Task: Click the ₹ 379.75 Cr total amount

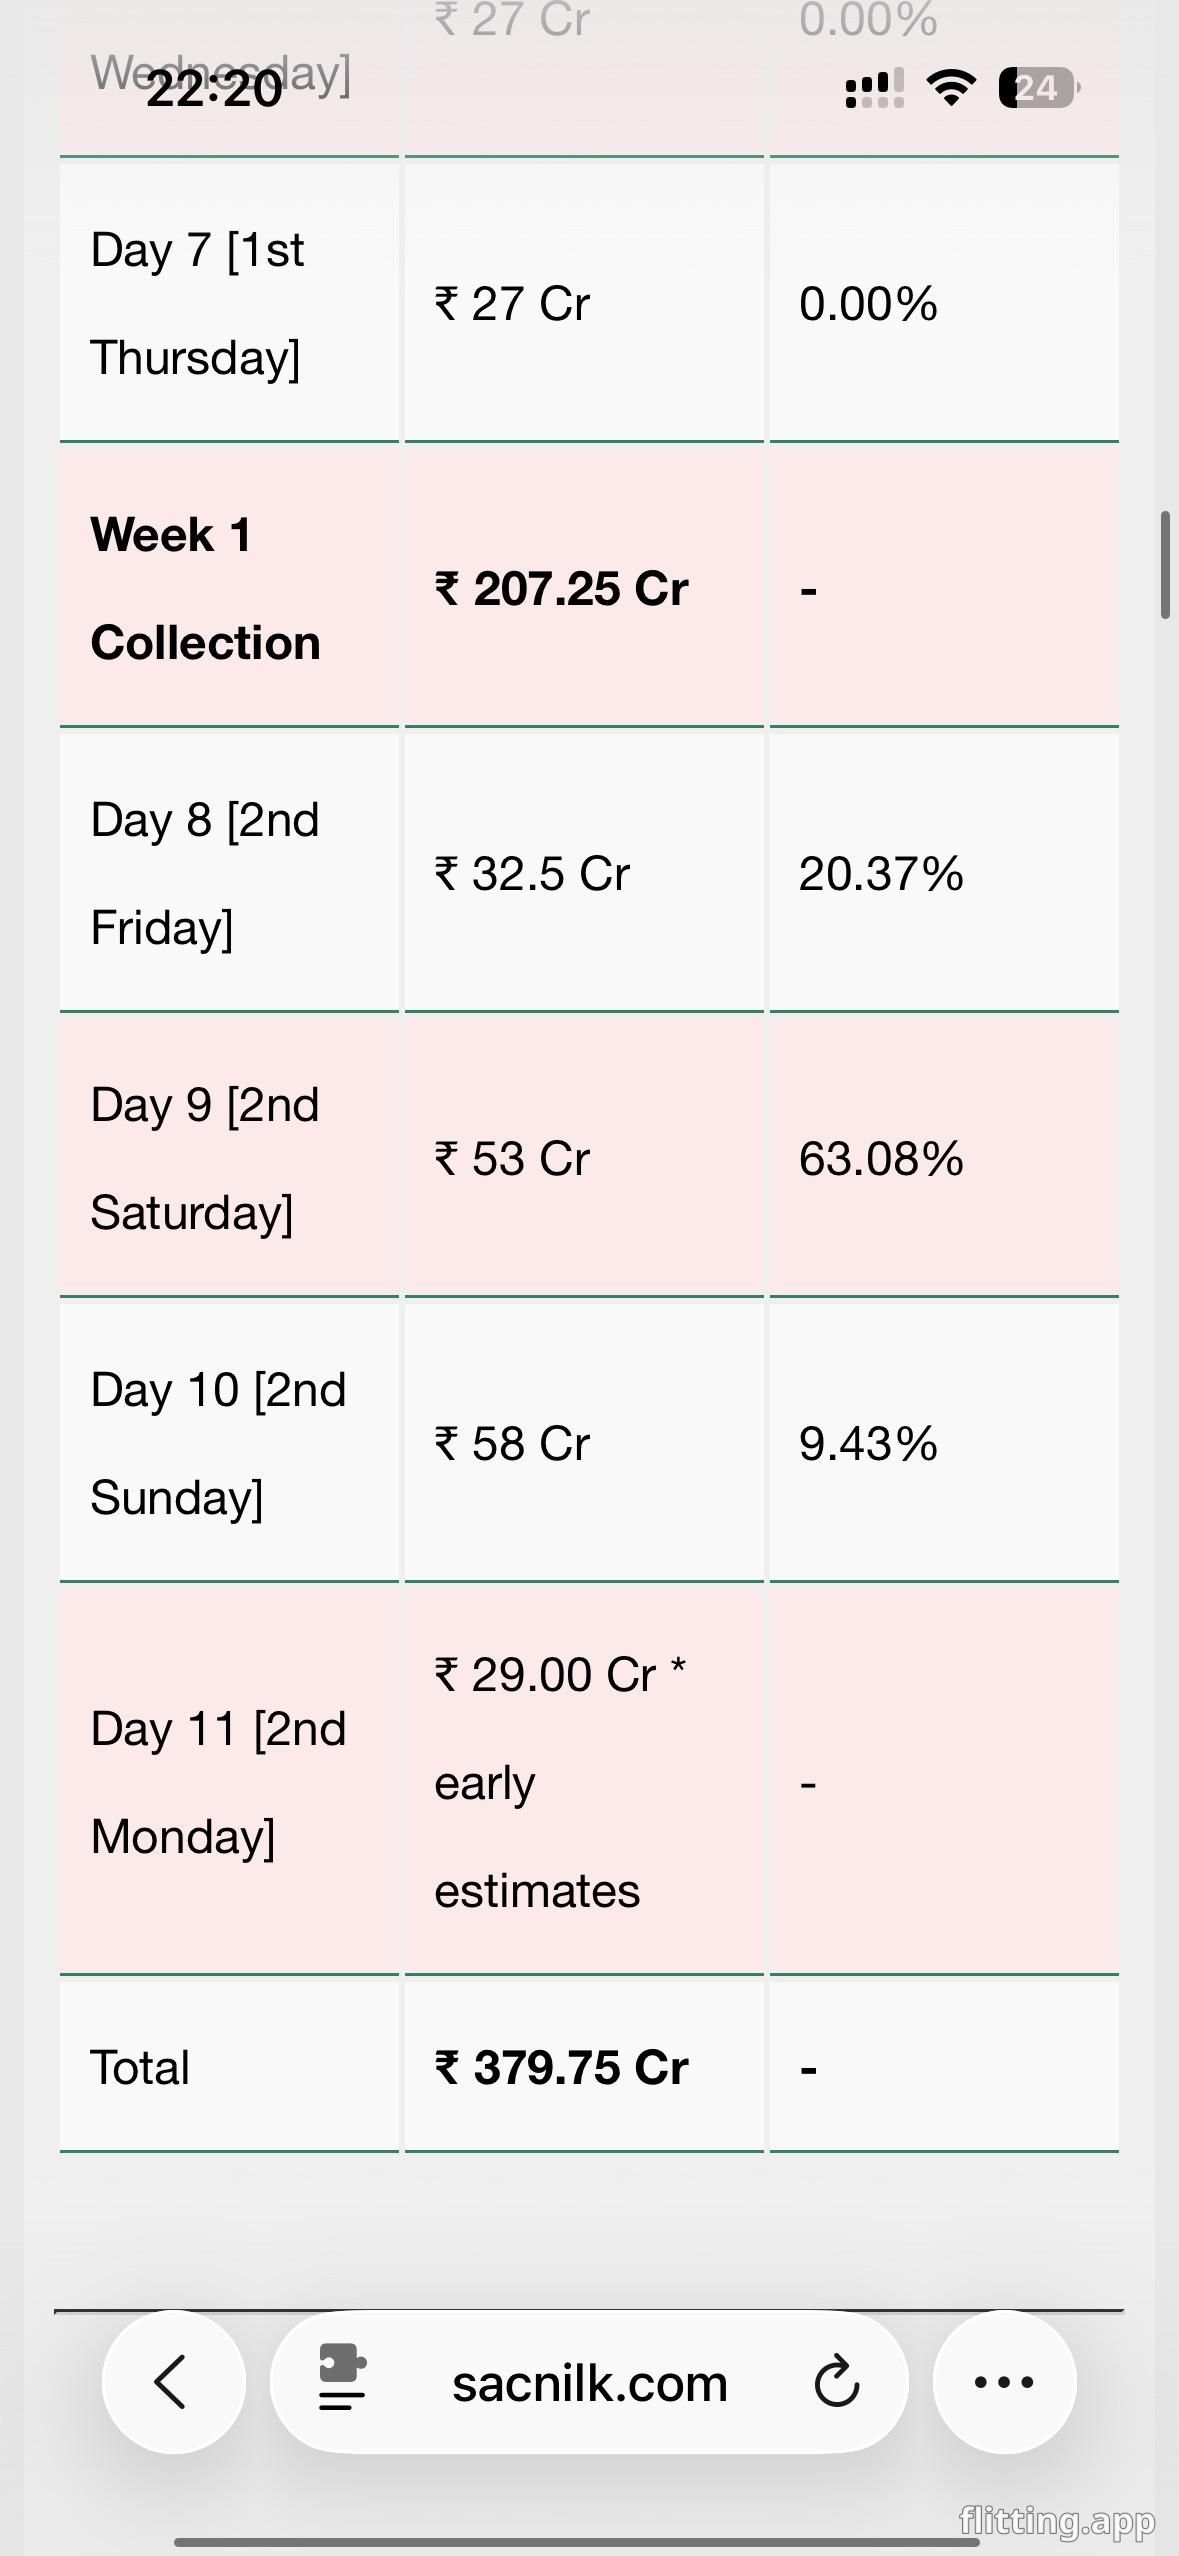Action: pyautogui.click(x=561, y=2067)
